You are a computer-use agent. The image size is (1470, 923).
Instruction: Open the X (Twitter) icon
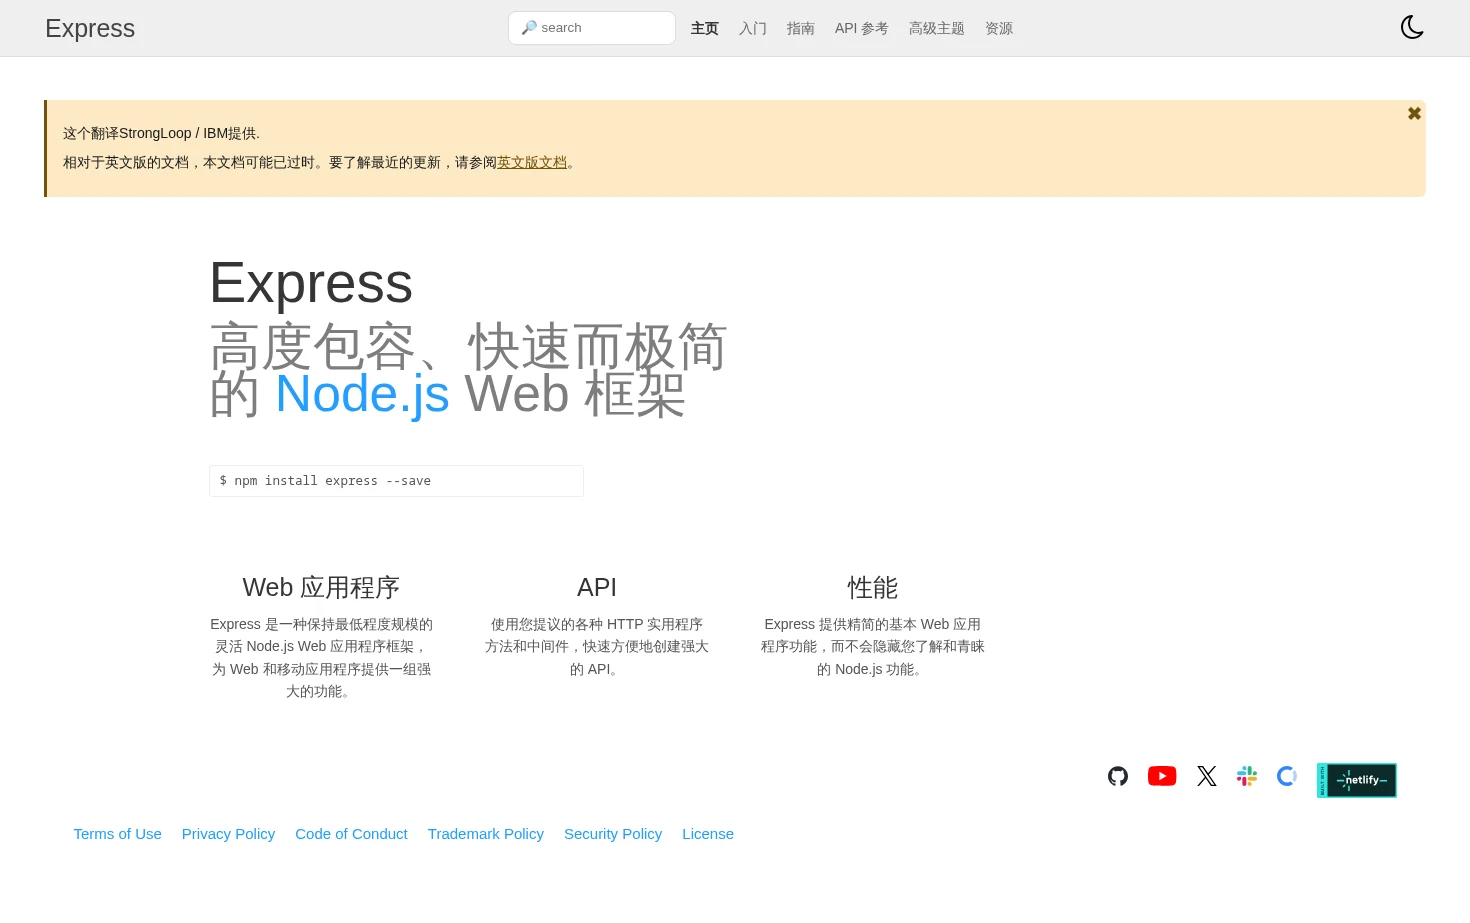[x=1207, y=776]
